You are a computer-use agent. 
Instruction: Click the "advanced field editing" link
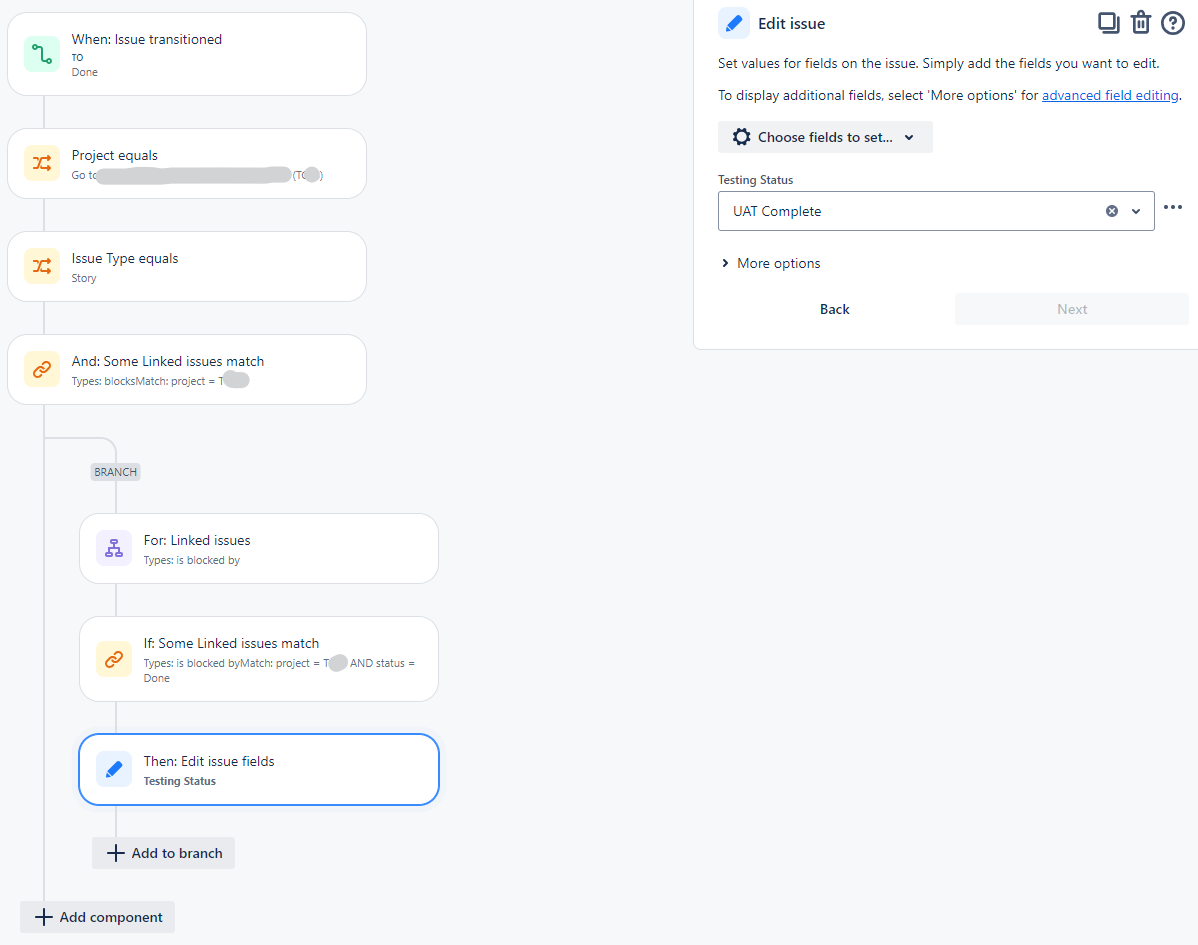point(1110,95)
